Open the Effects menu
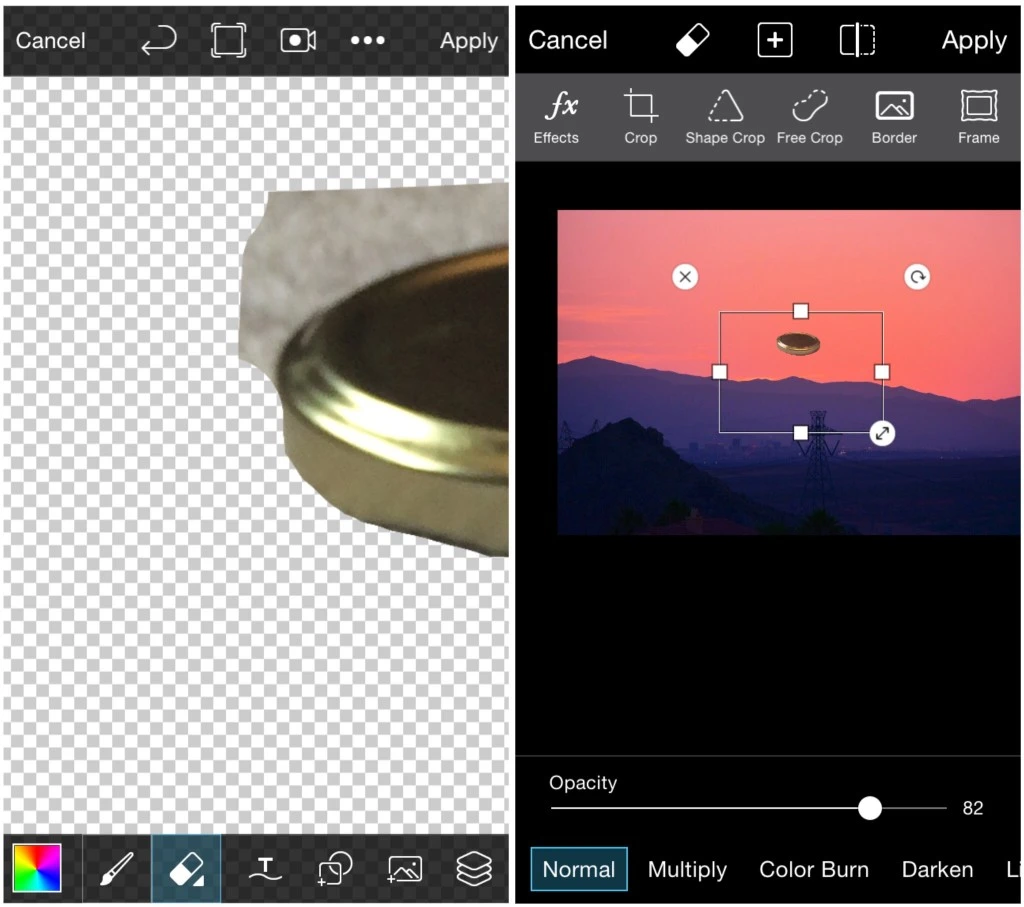Image resolution: width=1024 pixels, height=907 pixels. pos(556,117)
